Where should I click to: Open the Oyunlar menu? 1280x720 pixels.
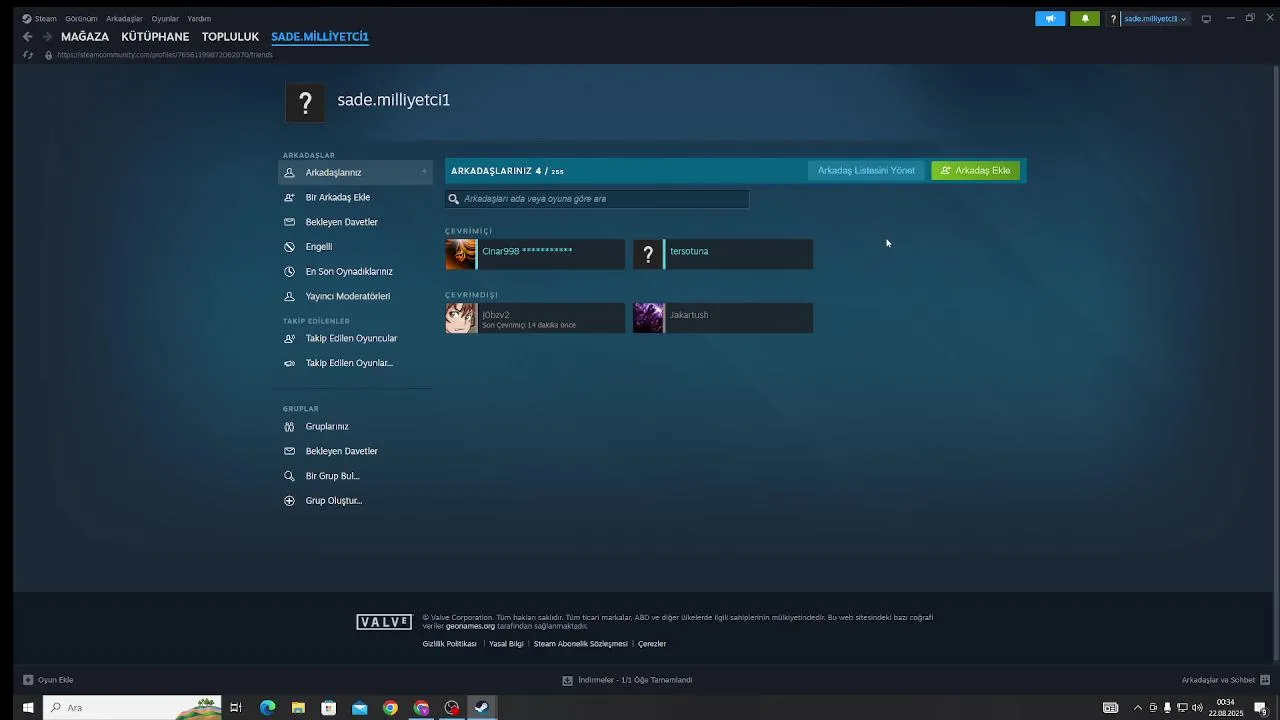click(x=165, y=18)
